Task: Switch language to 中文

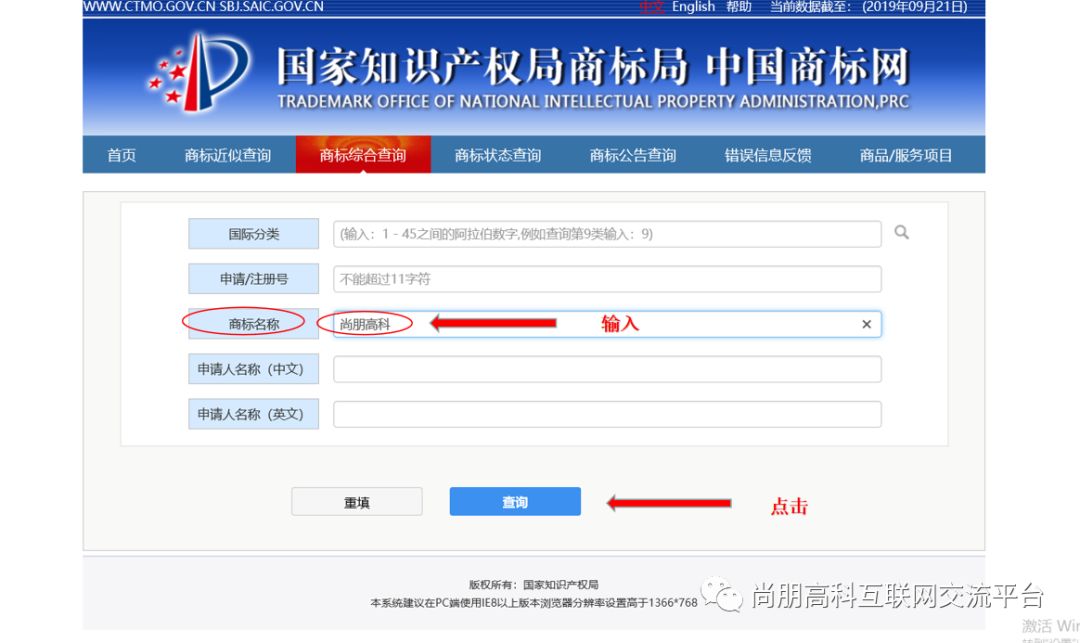Action: (652, 7)
